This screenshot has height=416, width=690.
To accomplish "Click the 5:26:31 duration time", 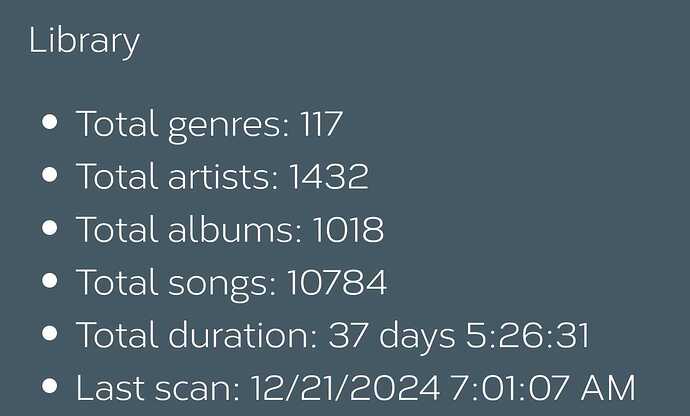I will [x=528, y=335].
